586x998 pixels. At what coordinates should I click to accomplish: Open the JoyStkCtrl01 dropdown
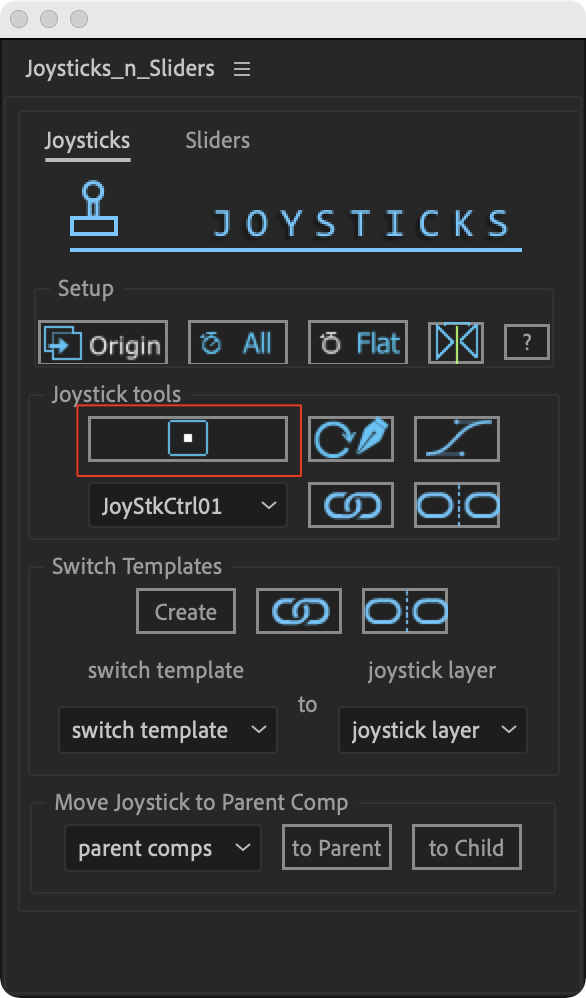tap(188, 505)
